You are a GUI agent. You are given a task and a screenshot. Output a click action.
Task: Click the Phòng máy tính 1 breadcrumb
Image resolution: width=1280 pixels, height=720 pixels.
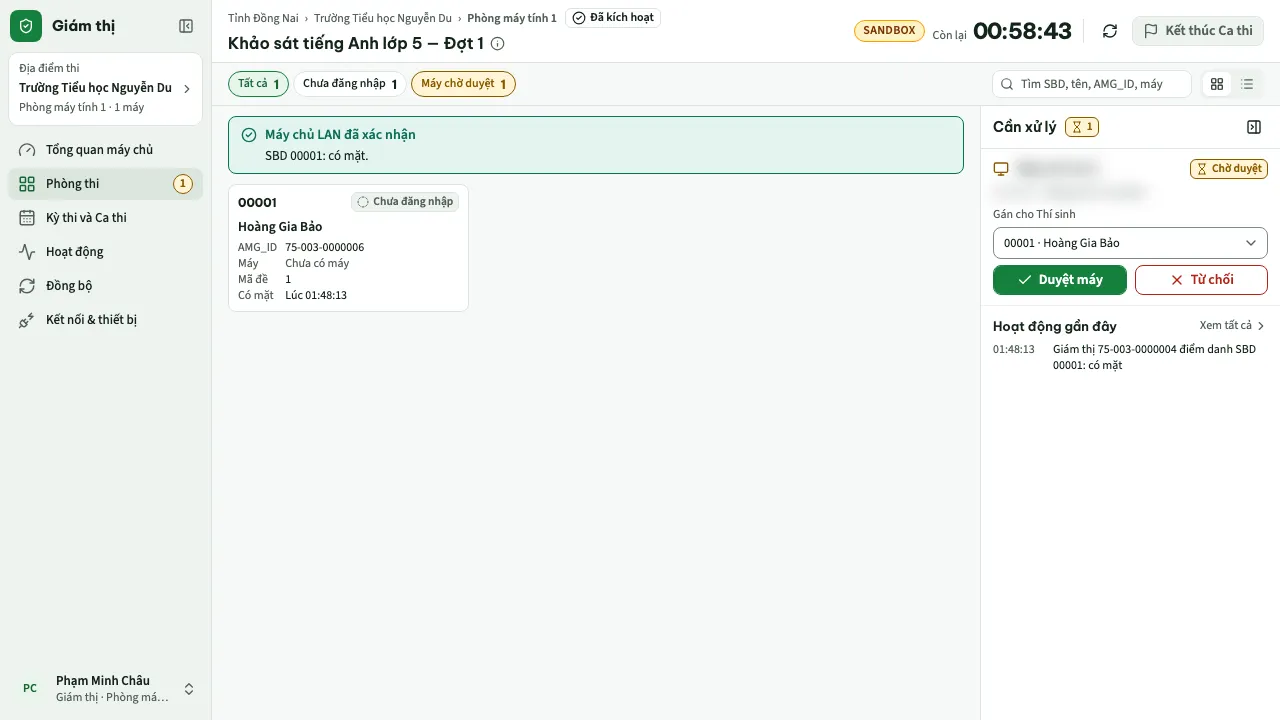coord(512,18)
